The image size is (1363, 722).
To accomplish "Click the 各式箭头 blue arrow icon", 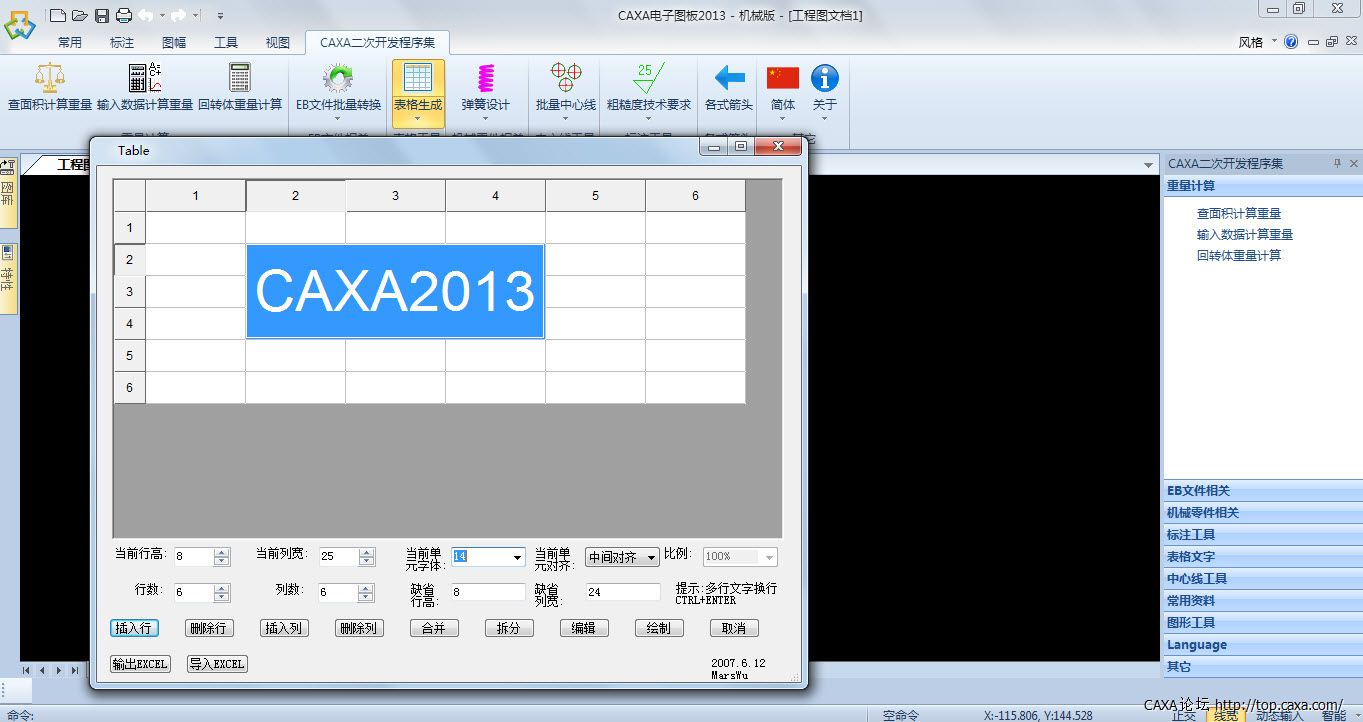I will (728, 79).
